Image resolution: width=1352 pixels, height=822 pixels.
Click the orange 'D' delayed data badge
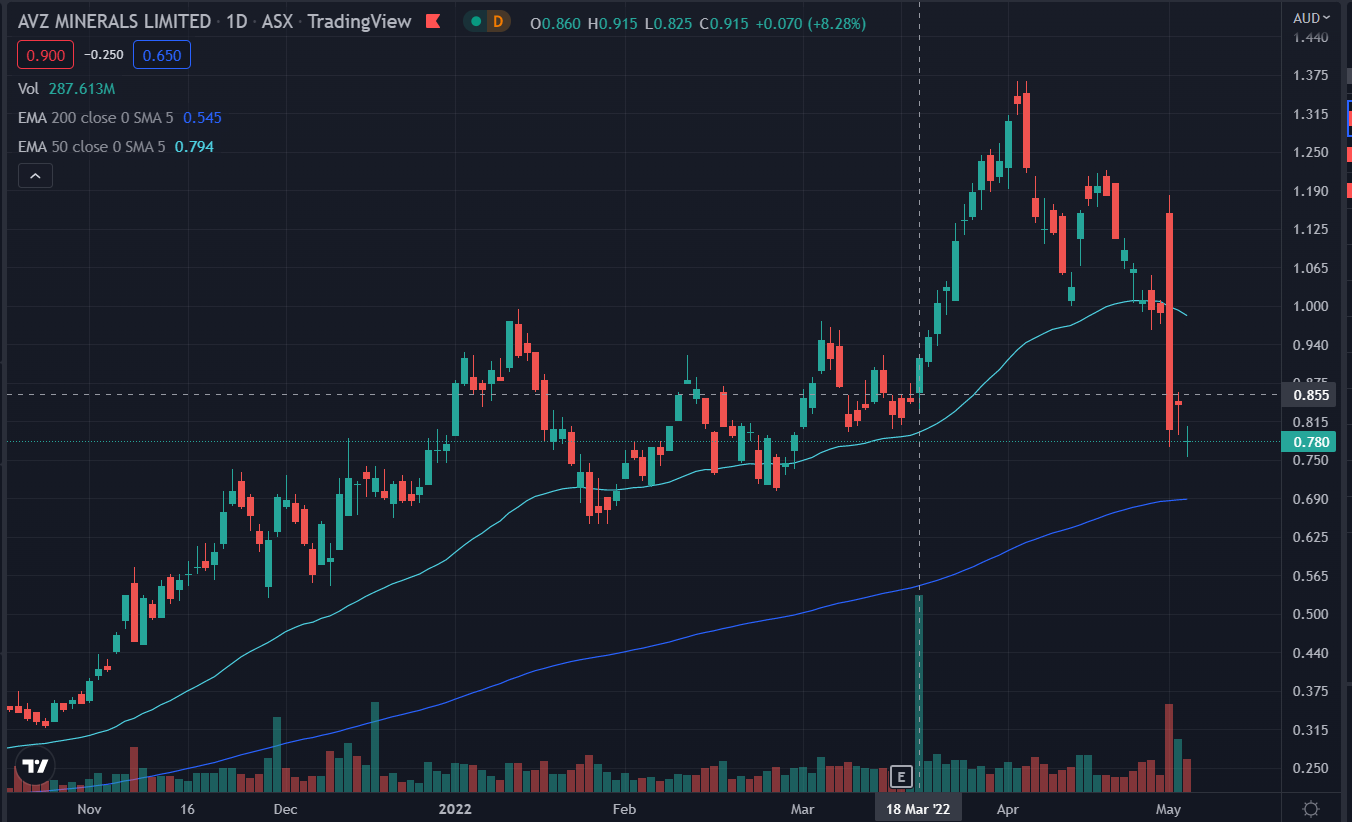click(x=497, y=22)
